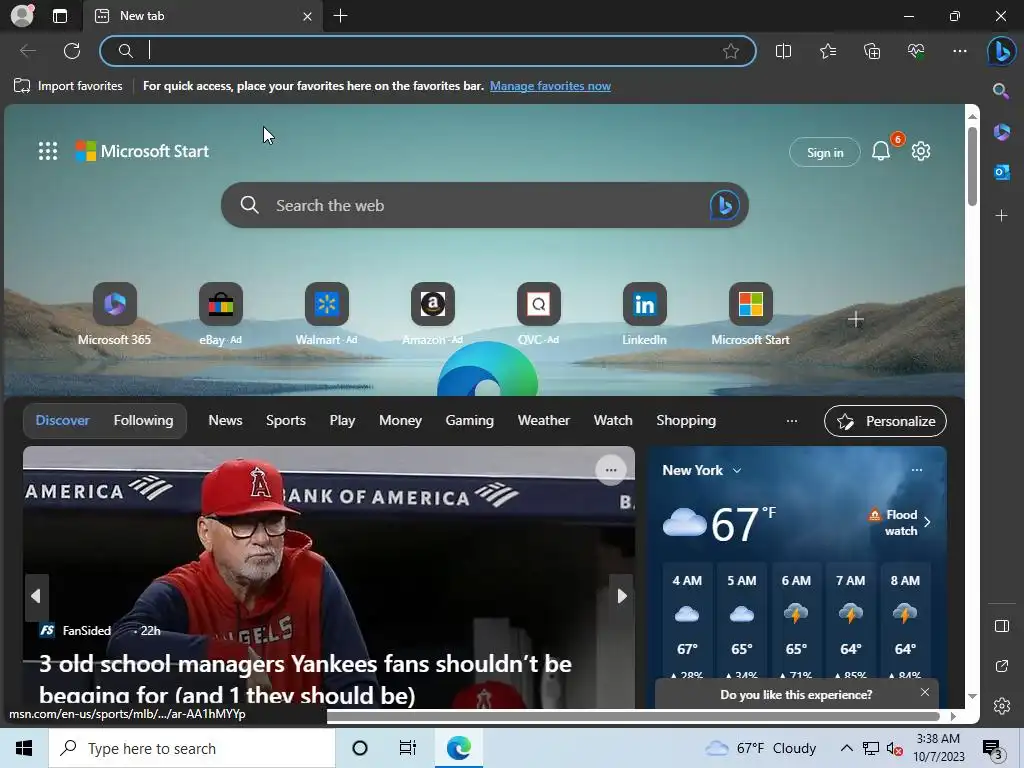Screen dimensions: 1024x768
Task: Open the browser profile avatar
Action: [x=22, y=16]
